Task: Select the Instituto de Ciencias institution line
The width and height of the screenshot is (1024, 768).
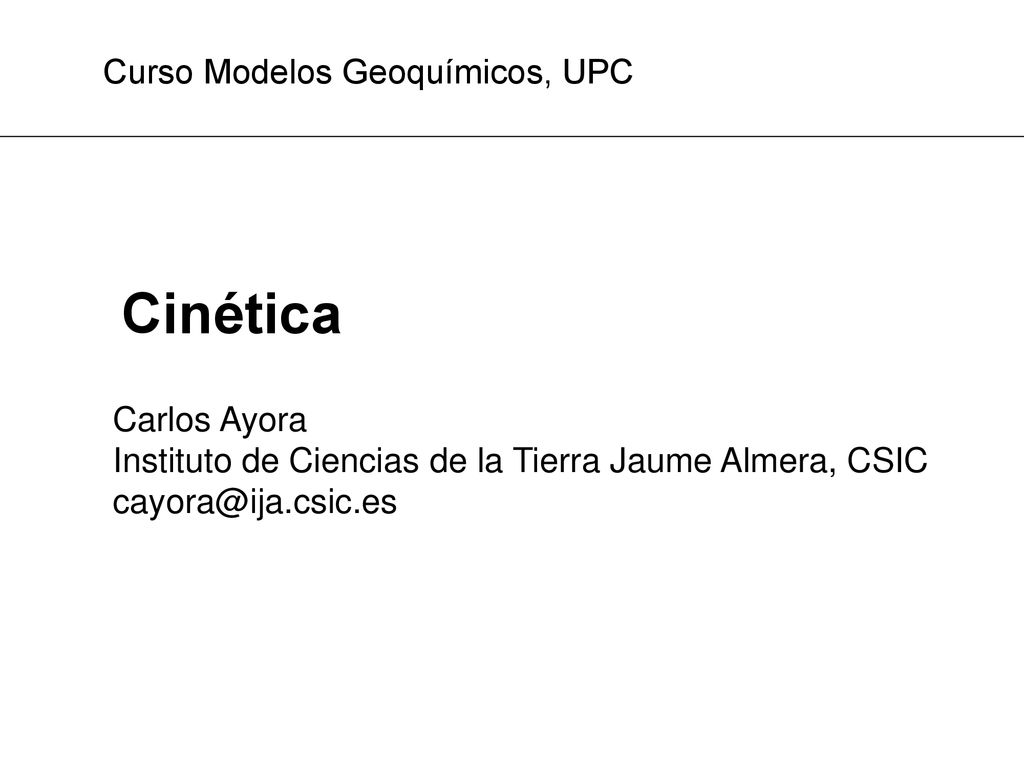Action: (x=520, y=460)
